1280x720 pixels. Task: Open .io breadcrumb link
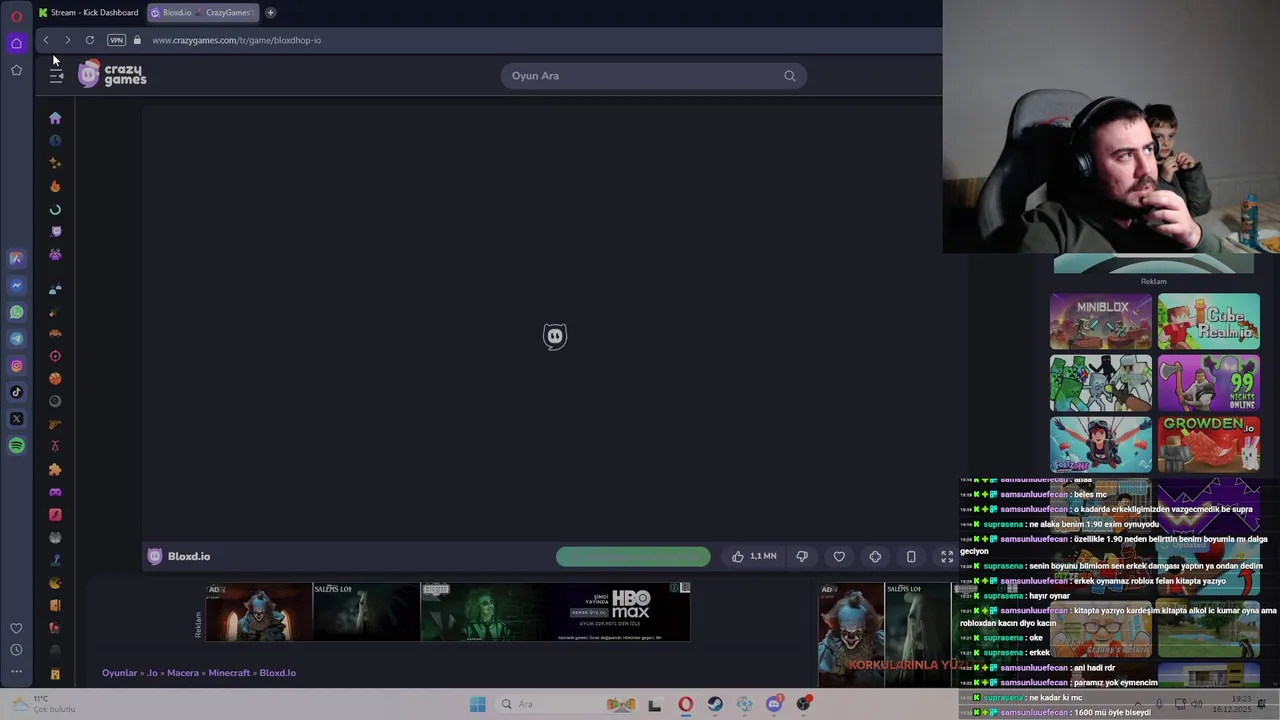tap(153, 673)
